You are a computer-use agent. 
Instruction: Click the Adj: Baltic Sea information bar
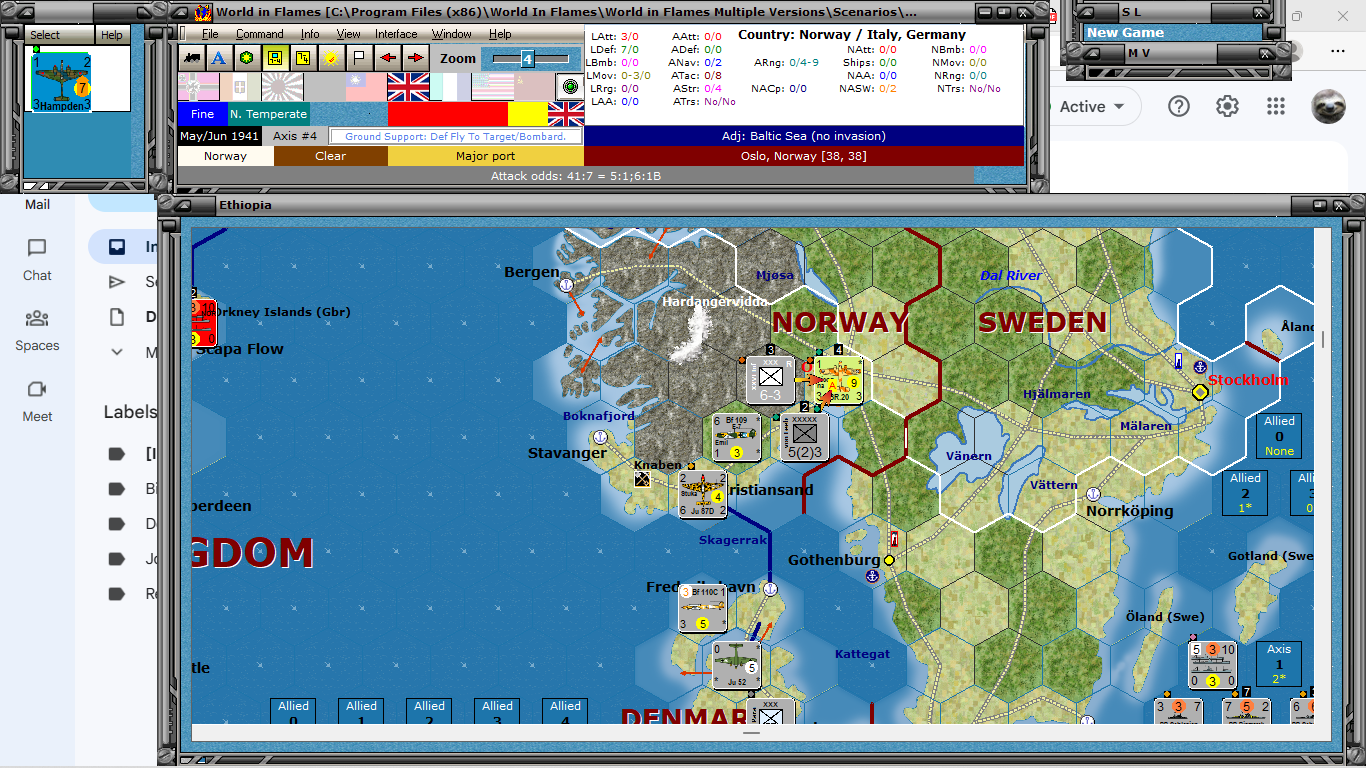point(804,136)
